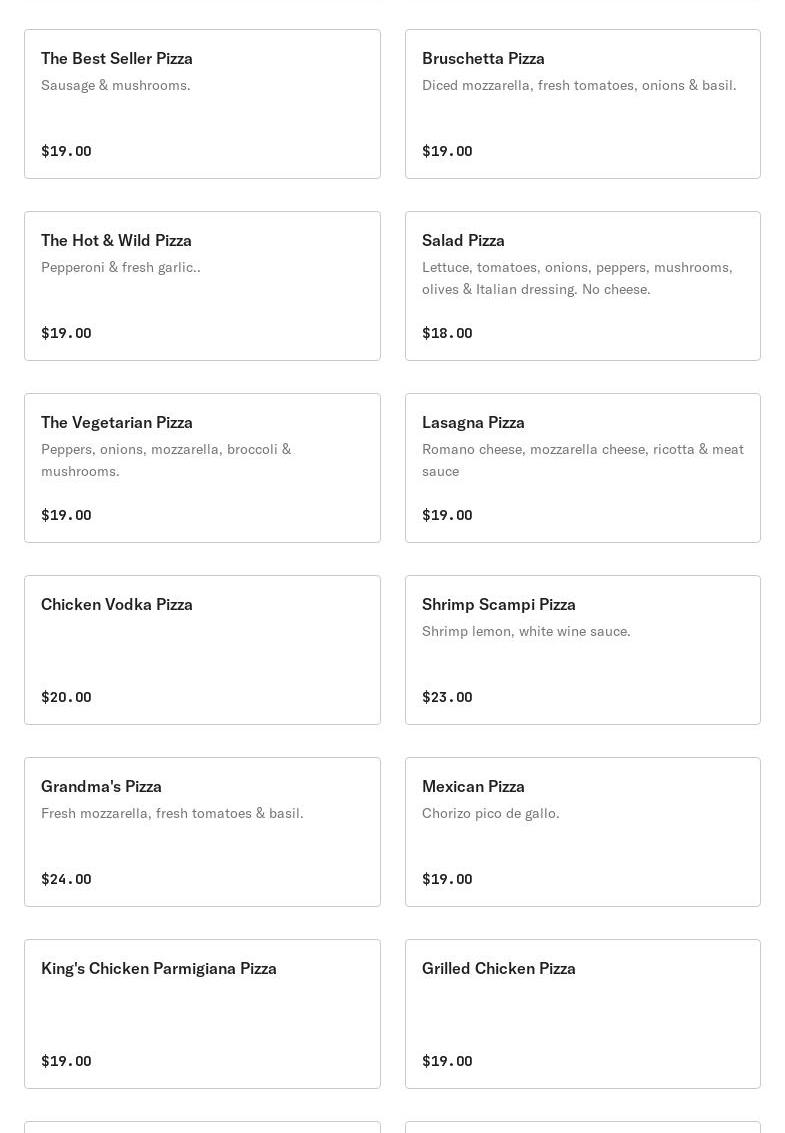Click the $18.00 Salad Pizza price
785x1133 pixels.
coord(447,333)
